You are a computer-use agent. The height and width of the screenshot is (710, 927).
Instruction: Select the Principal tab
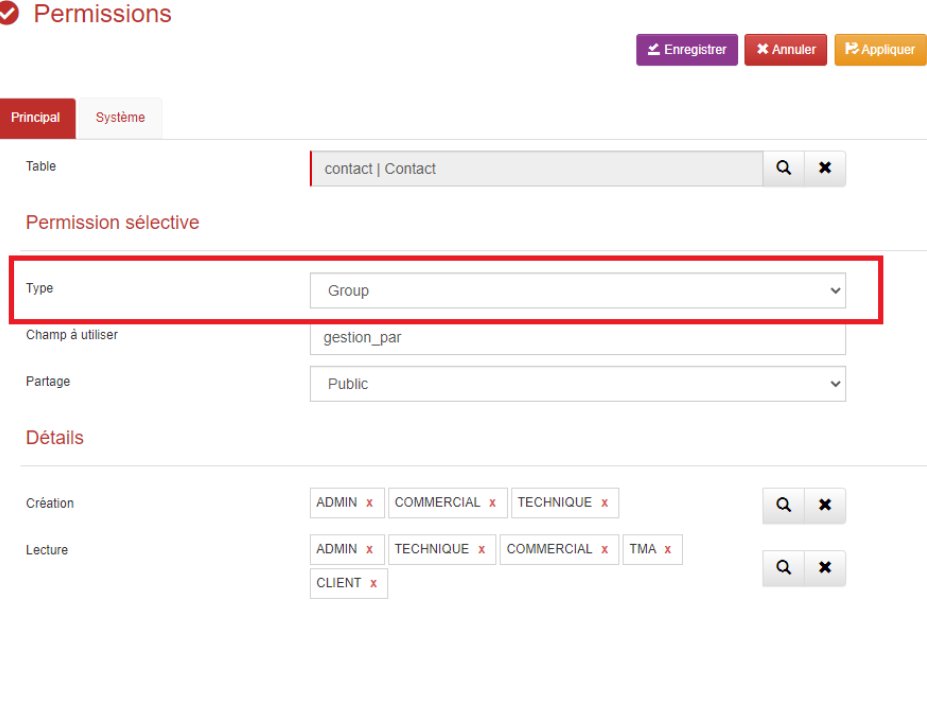pyautogui.click(x=36, y=118)
